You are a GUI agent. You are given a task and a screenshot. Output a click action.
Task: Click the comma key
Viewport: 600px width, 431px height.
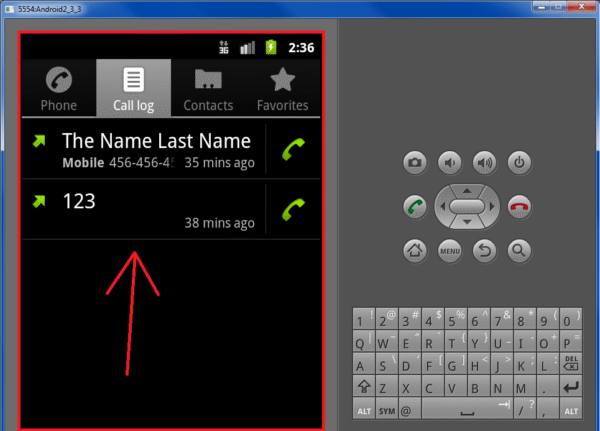click(548, 408)
